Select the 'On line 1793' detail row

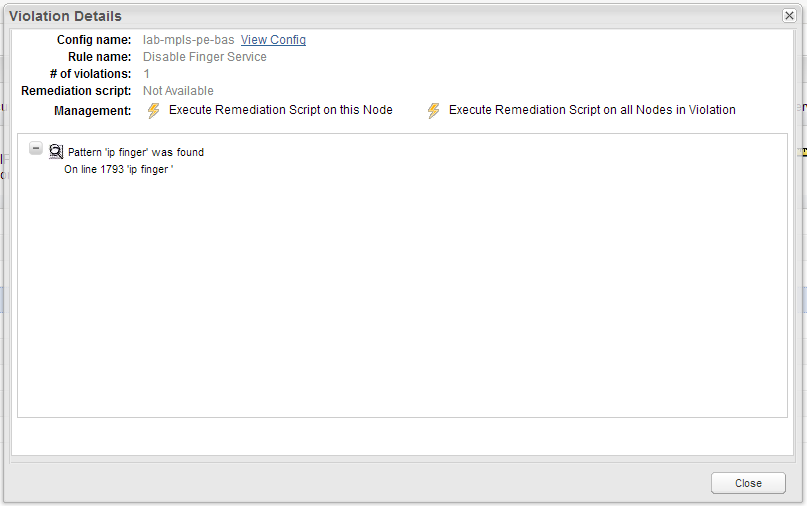(x=119, y=169)
